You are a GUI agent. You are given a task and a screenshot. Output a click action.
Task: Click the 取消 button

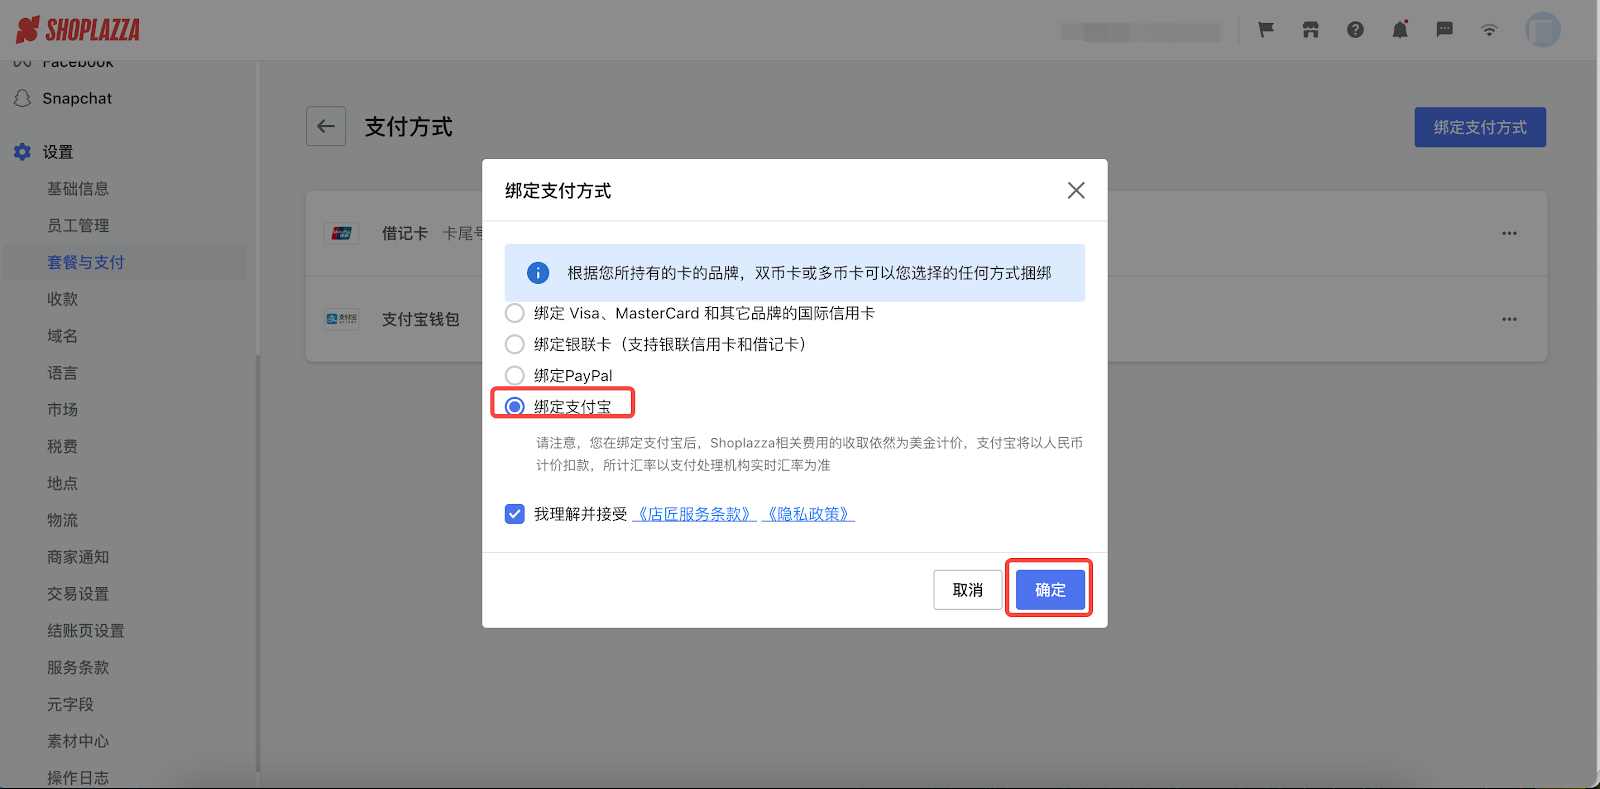pos(967,590)
